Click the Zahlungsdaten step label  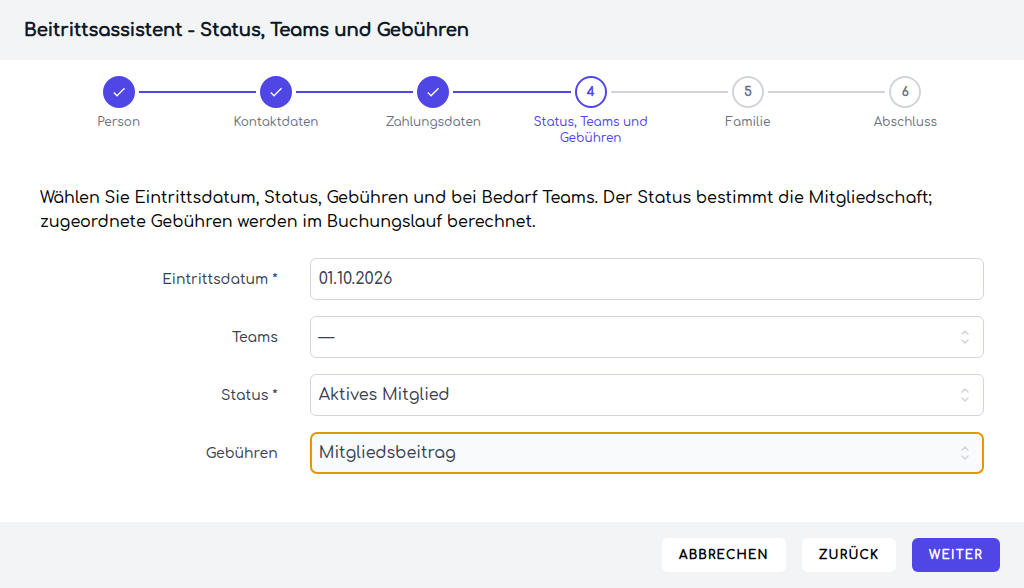(433, 122)
